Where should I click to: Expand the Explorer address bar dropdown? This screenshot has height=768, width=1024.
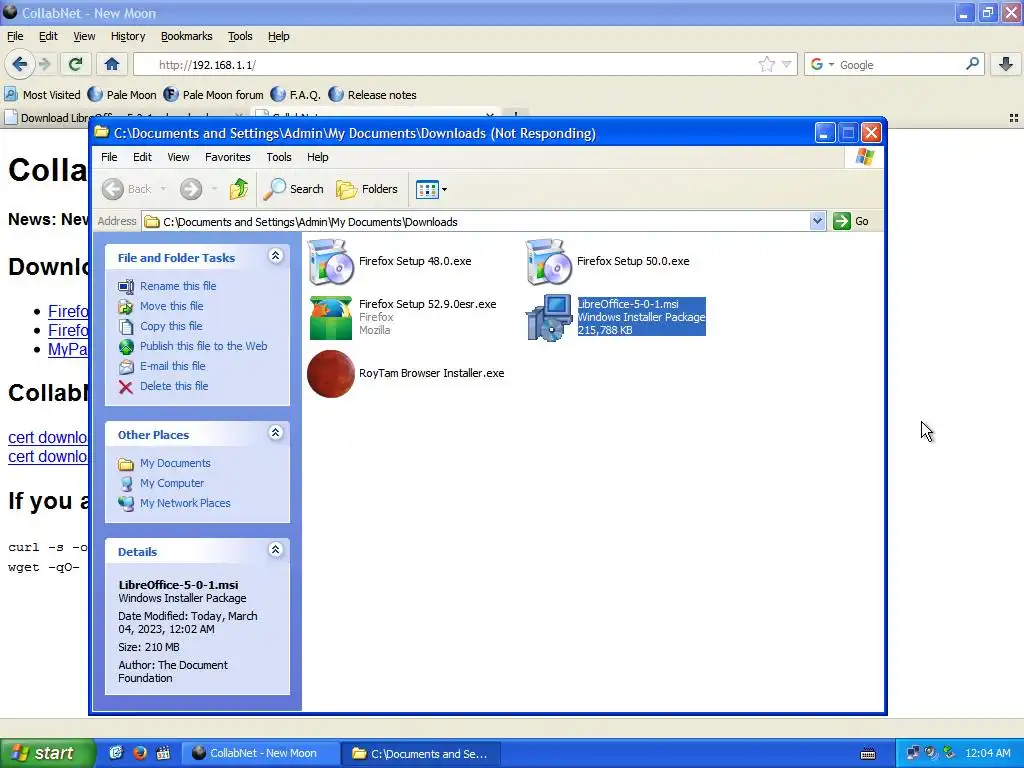tap(817, 221)
